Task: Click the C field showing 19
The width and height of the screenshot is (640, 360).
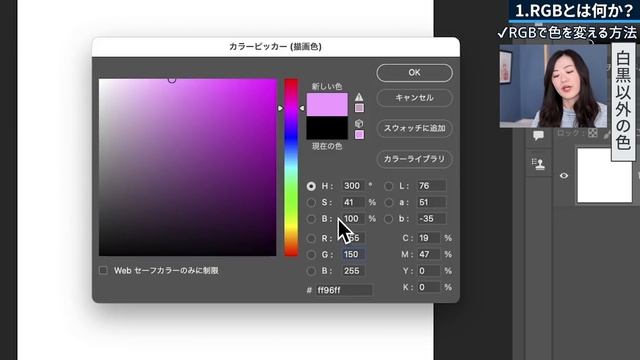Action: point(429,238)
